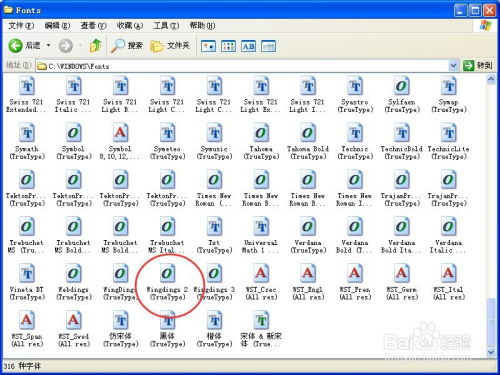This screenshot has height=375, width=500.
Task: Expand the address bar dropdown
Action: coord(453,66)
